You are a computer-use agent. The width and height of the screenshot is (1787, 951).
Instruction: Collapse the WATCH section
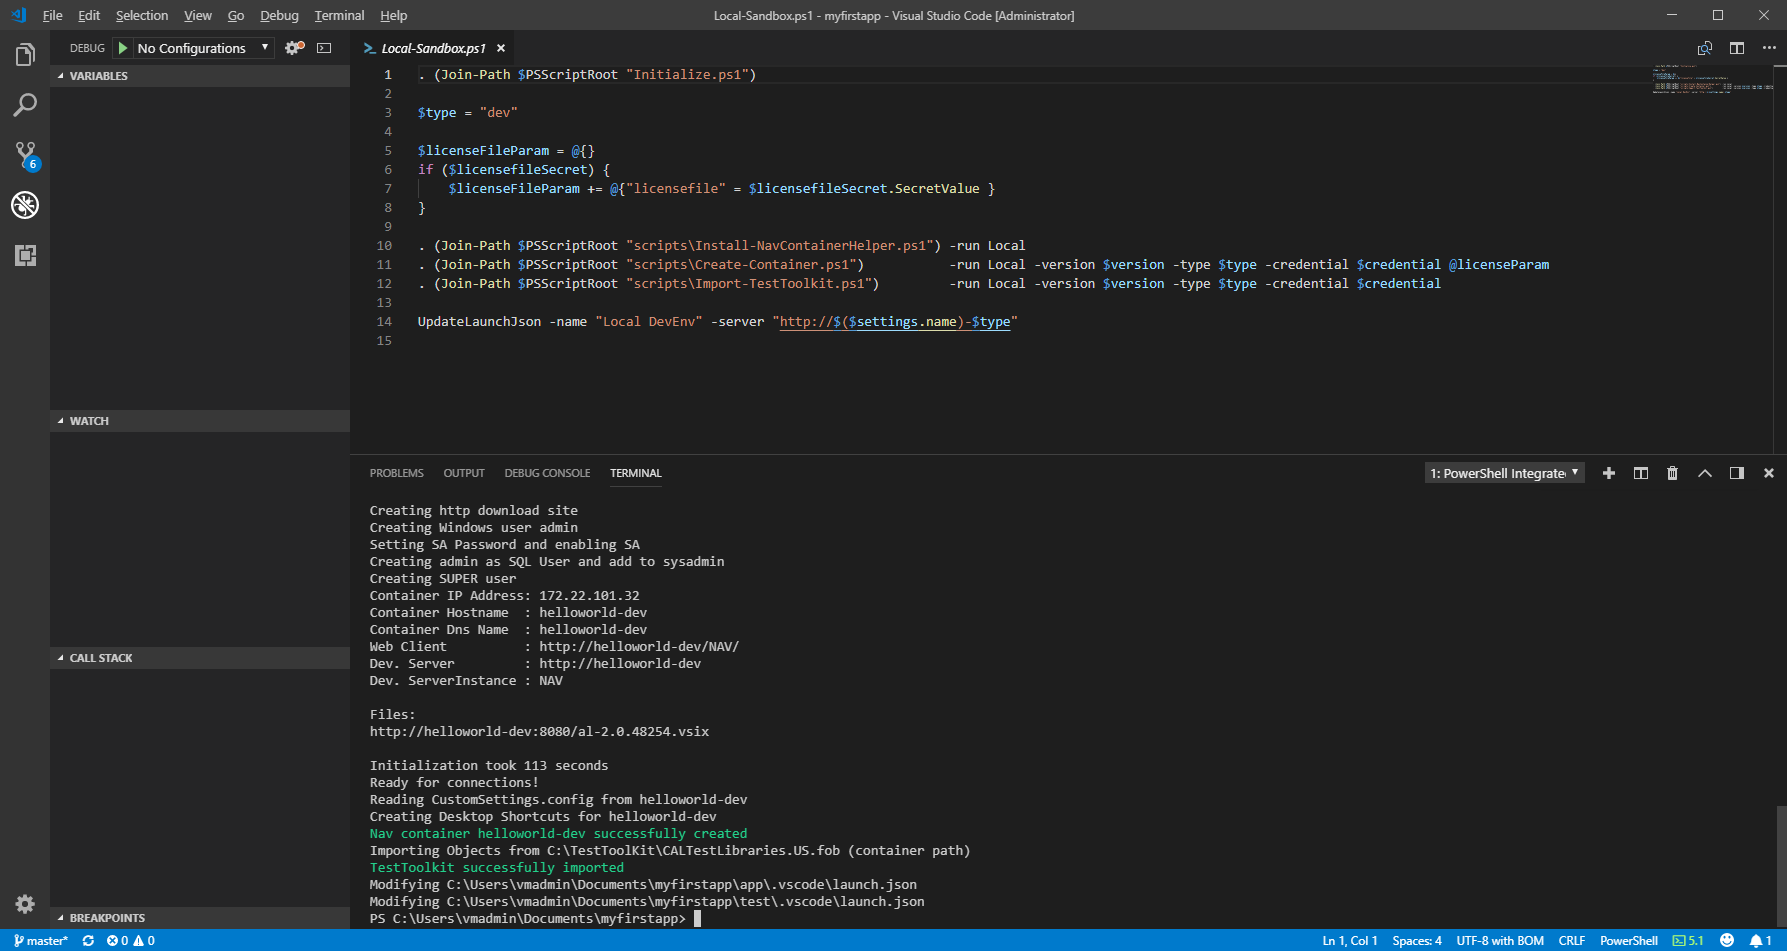89,421
